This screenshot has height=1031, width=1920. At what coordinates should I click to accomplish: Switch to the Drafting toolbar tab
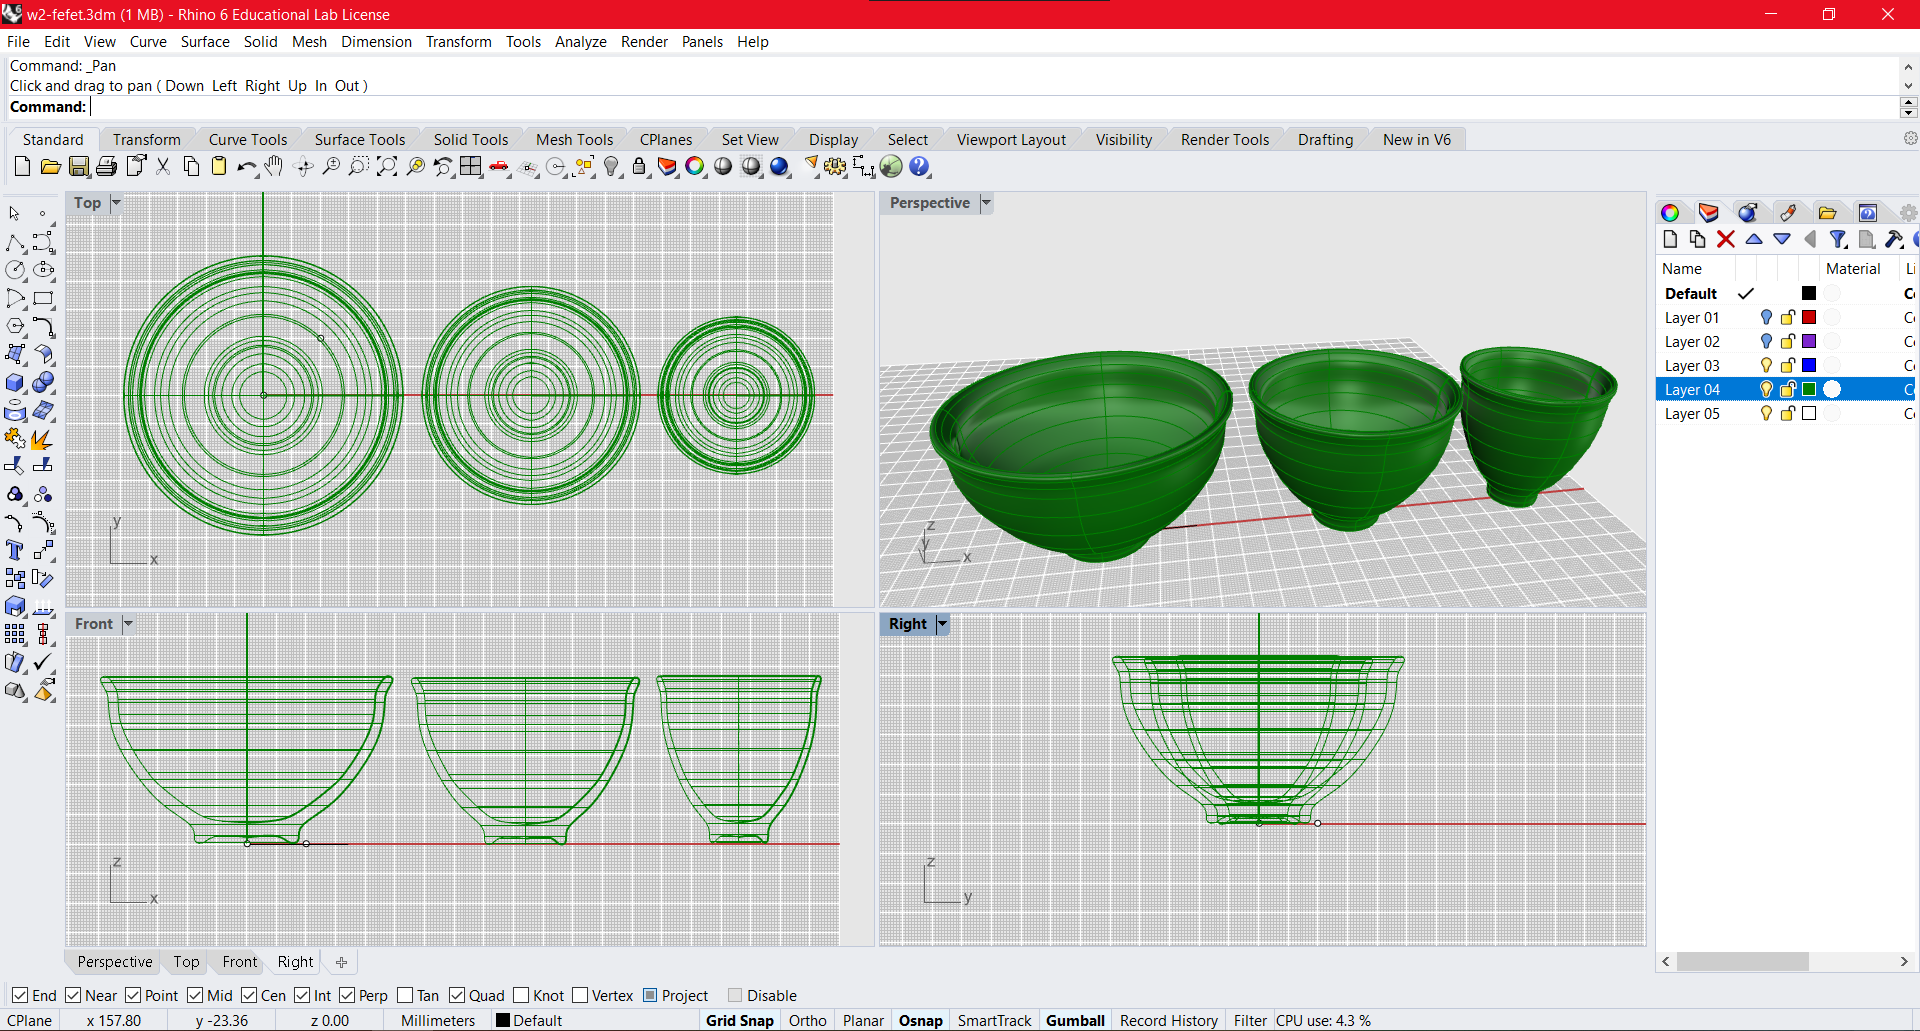click(x=1326, y=140)
